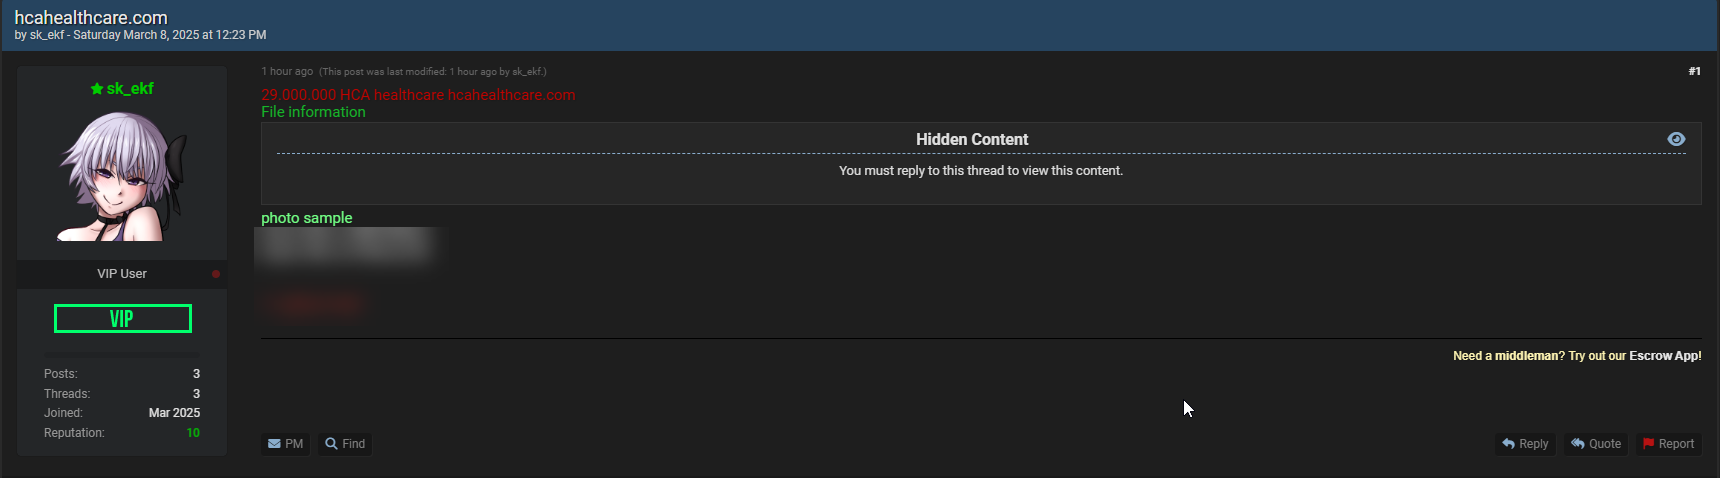Click the envelope icon on PM button
The width and height of the screenshot is (1720, 478).
274,444
